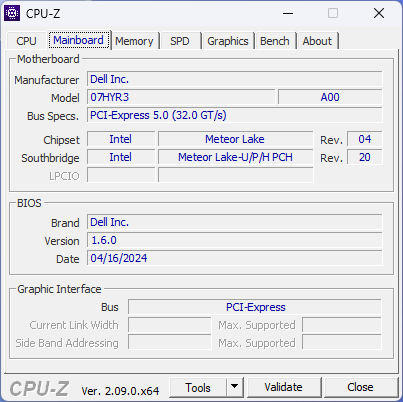Click the Manufacturer field showing Dell Inc.
The height and width of the screenshot is (402, 403).
pos(235,79)
